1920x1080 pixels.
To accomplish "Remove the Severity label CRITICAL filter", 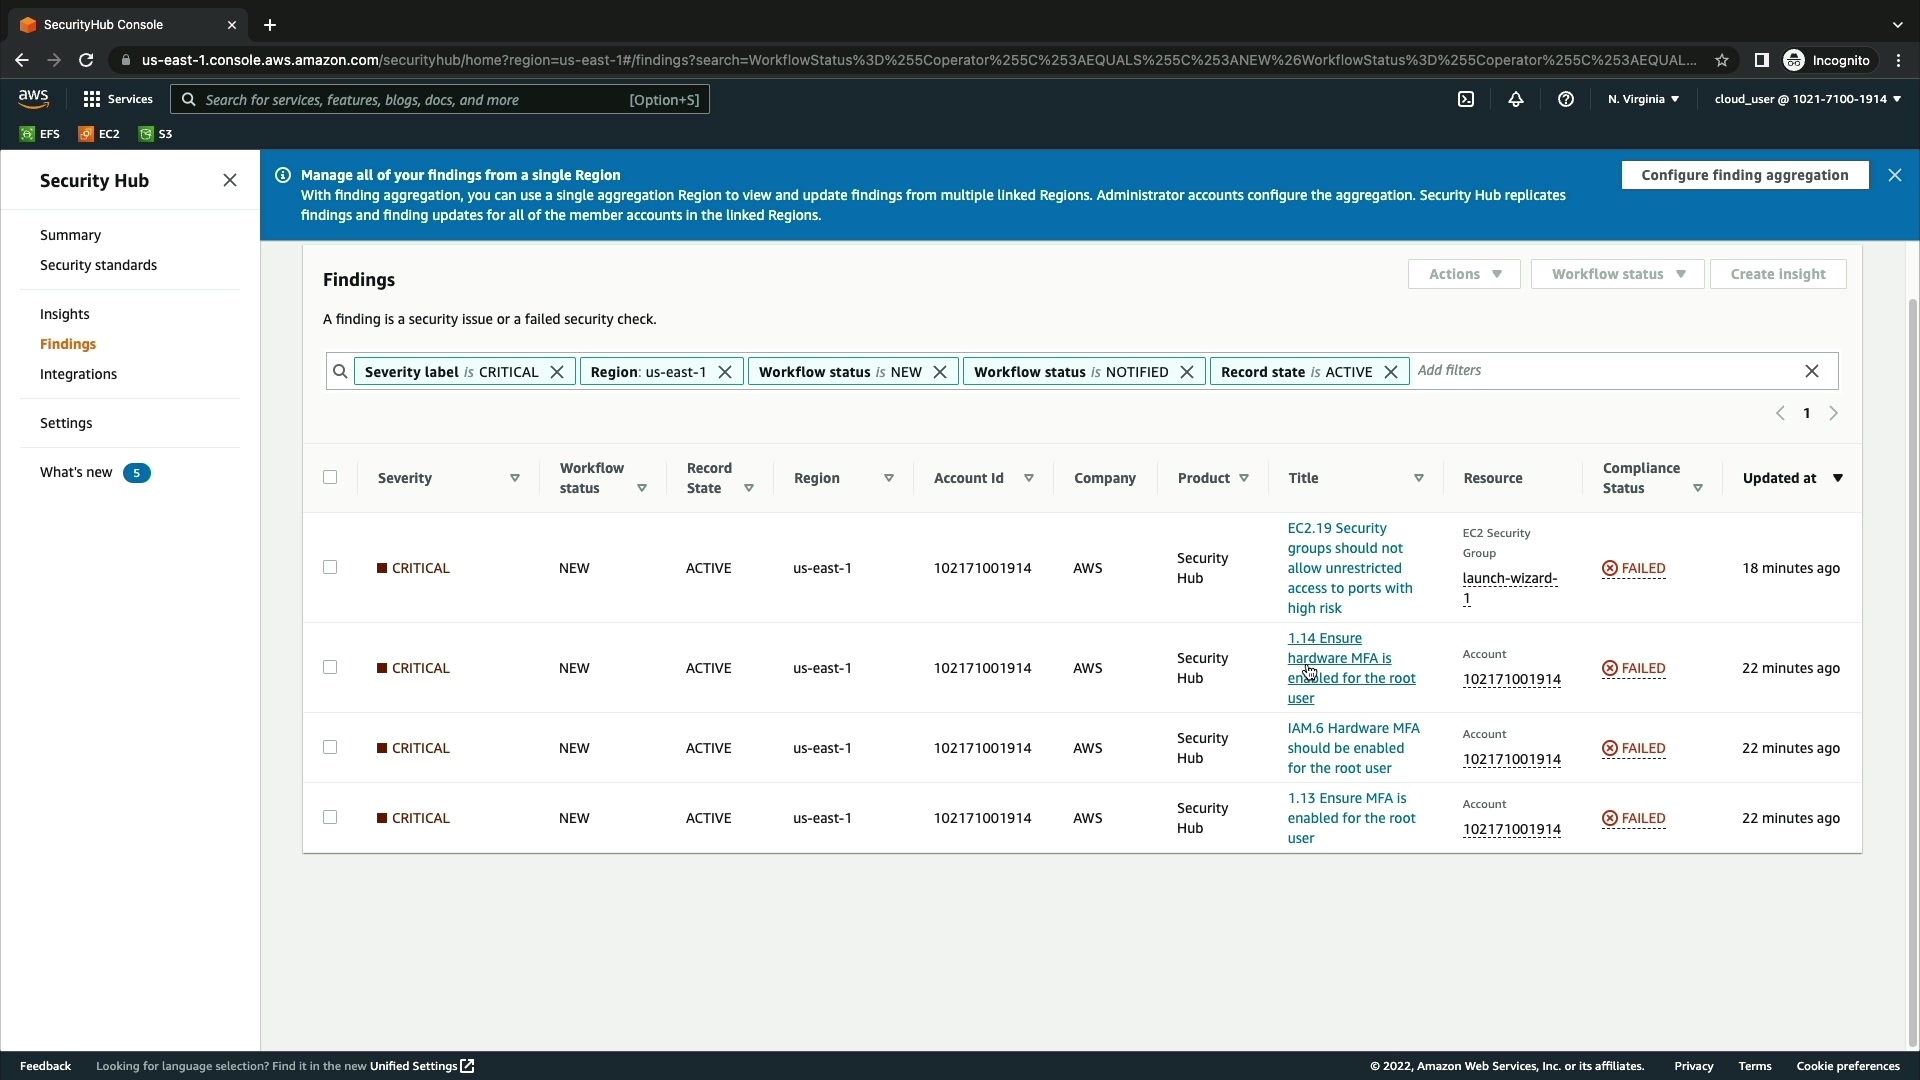I will (557, 372).
